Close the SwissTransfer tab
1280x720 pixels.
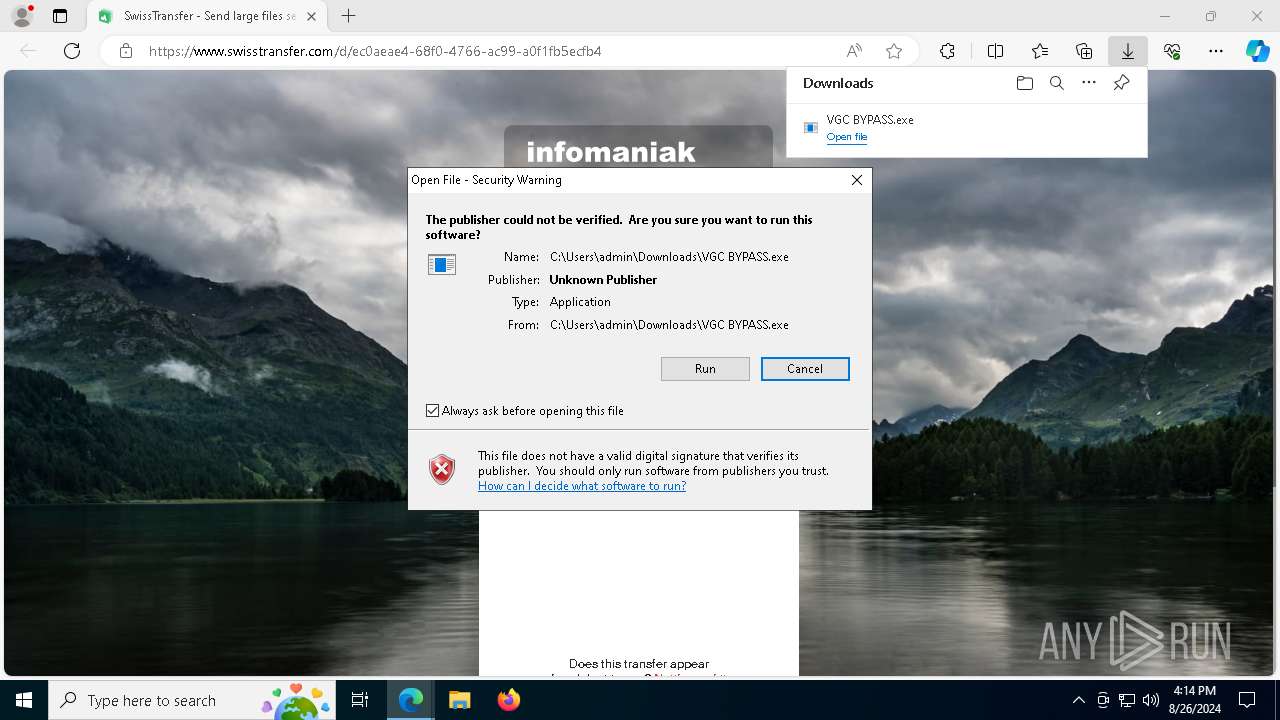click(x=311, y=16)
